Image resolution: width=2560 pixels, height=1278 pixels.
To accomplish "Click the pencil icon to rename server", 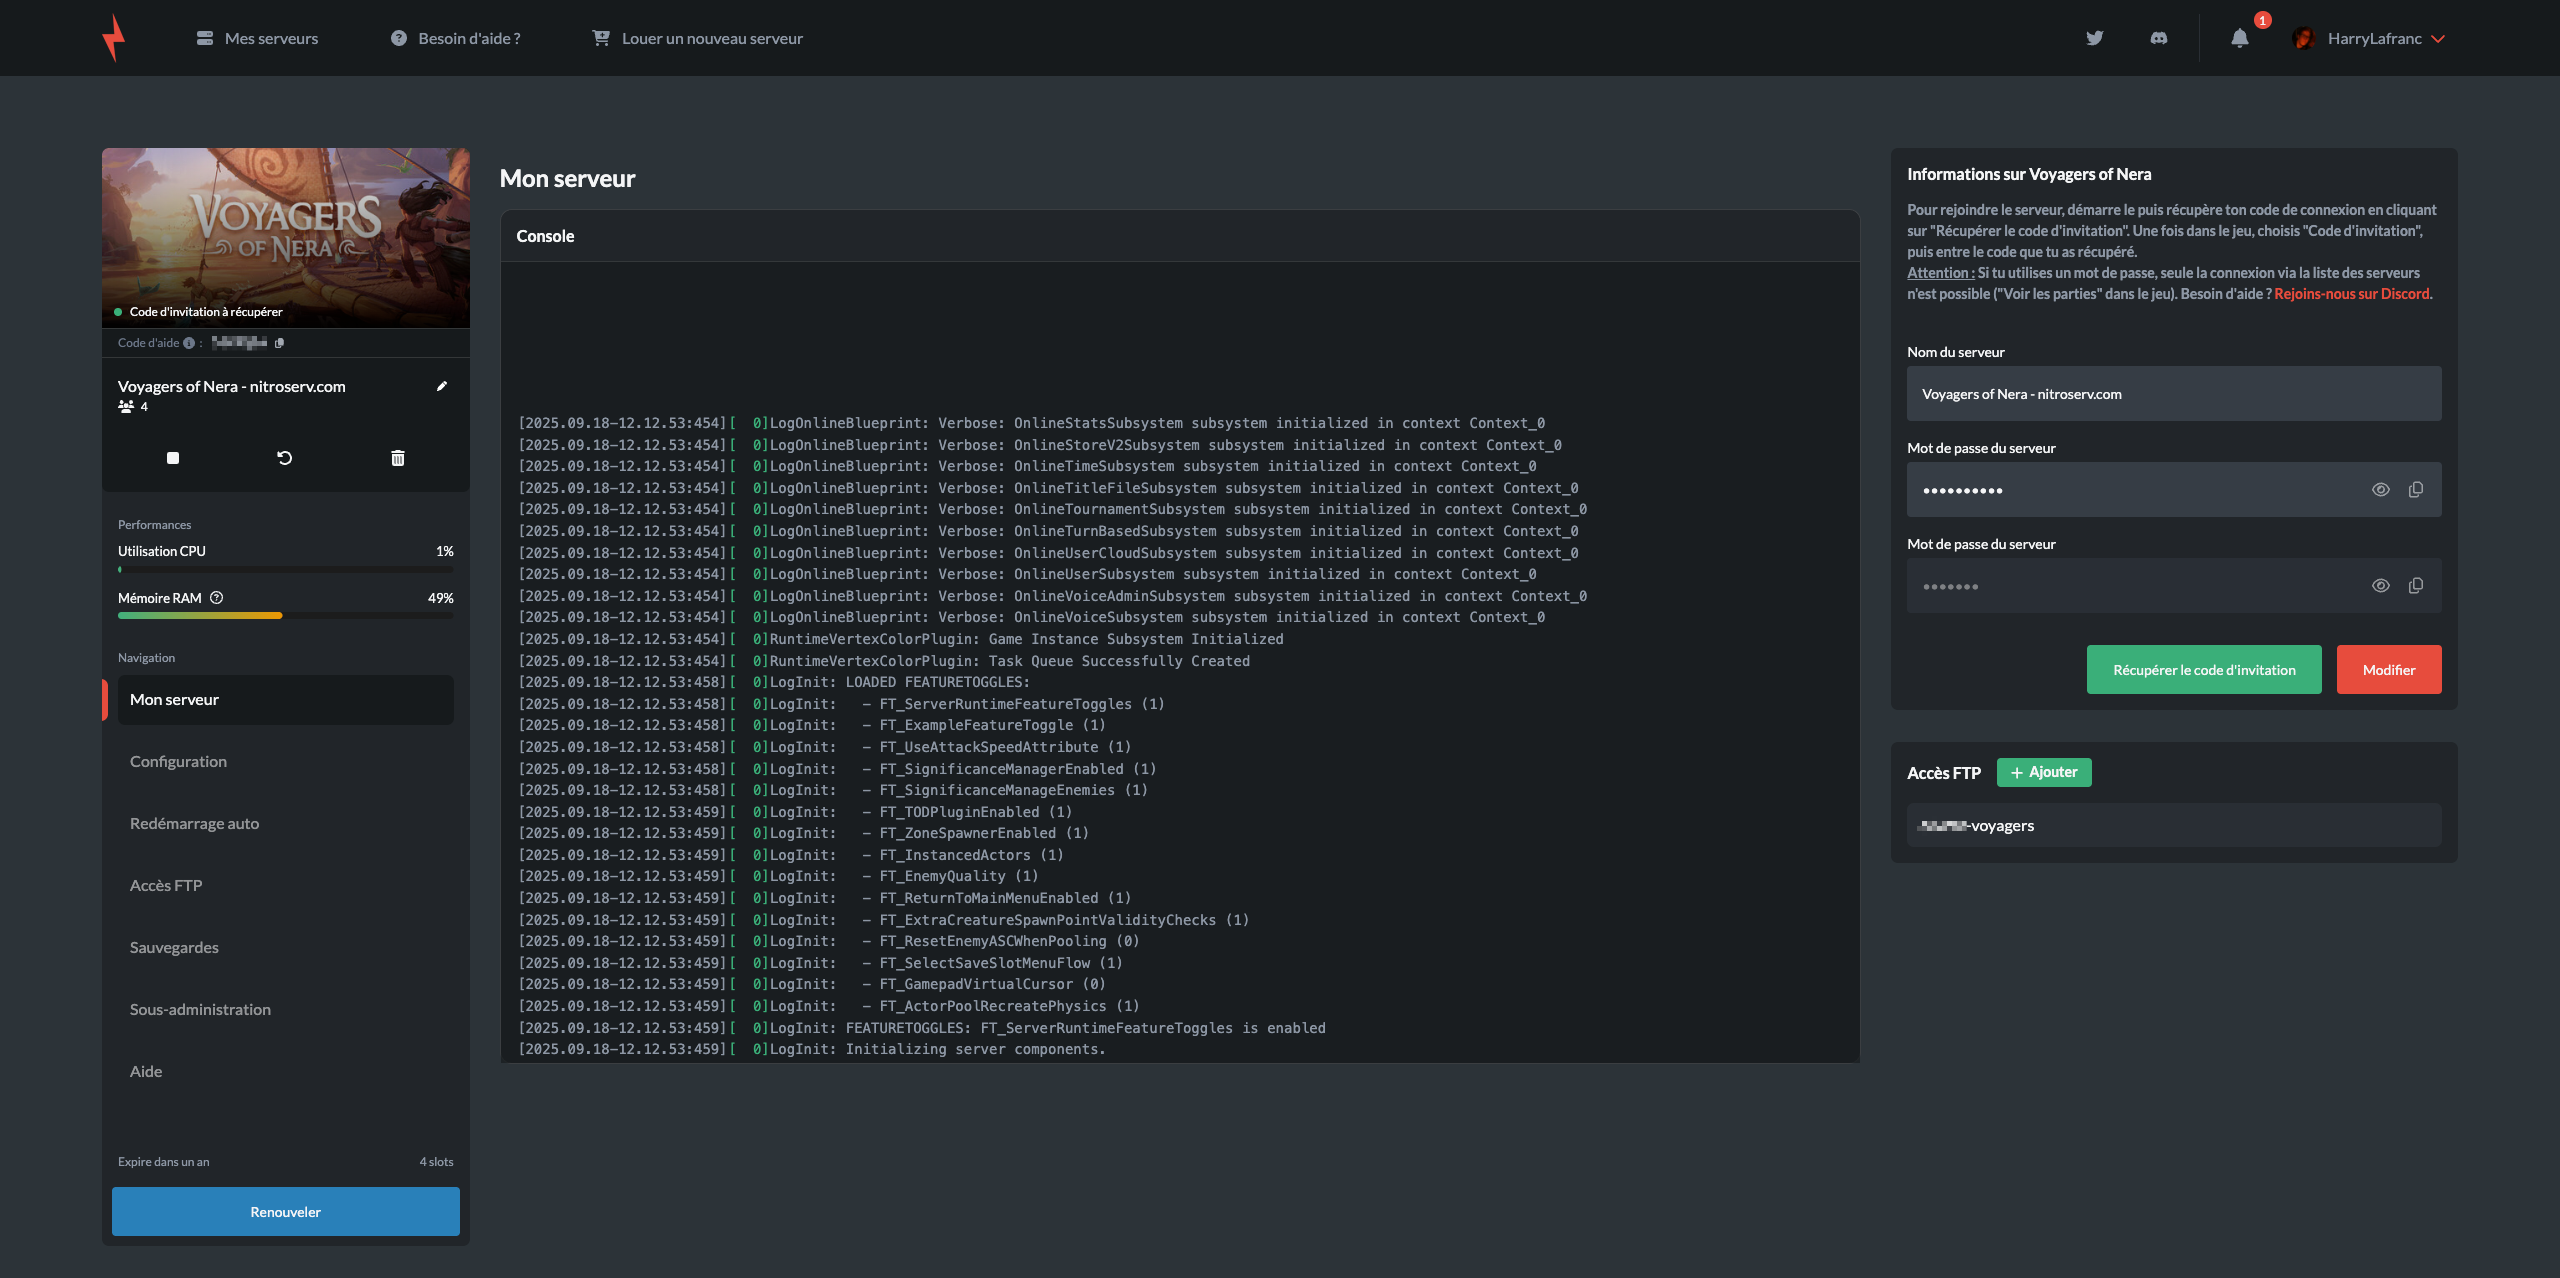I will pyautogui.click(x=442, y=386).
